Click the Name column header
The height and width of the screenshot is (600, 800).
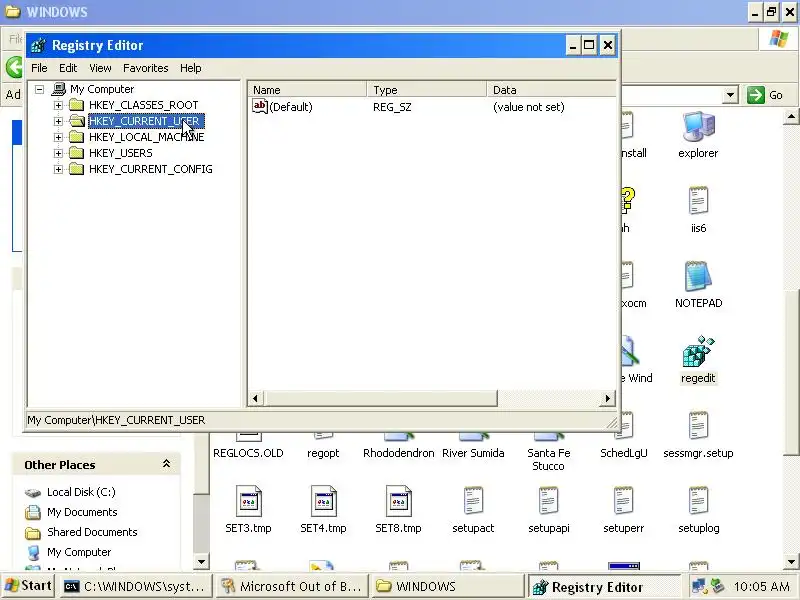[307, 90]
